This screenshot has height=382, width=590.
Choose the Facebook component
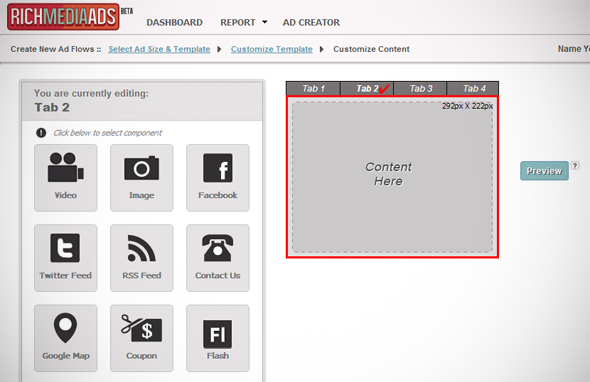tap(217, 178)
